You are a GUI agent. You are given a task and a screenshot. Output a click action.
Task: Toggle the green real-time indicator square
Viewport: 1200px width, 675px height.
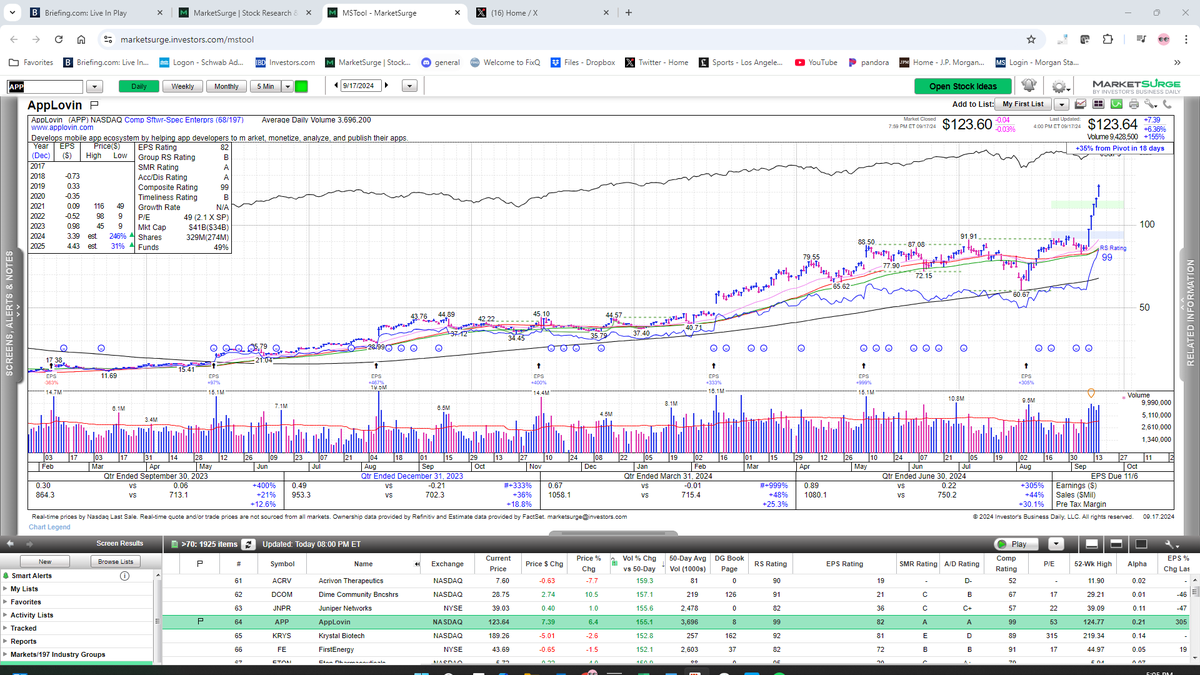pos(301,86)
